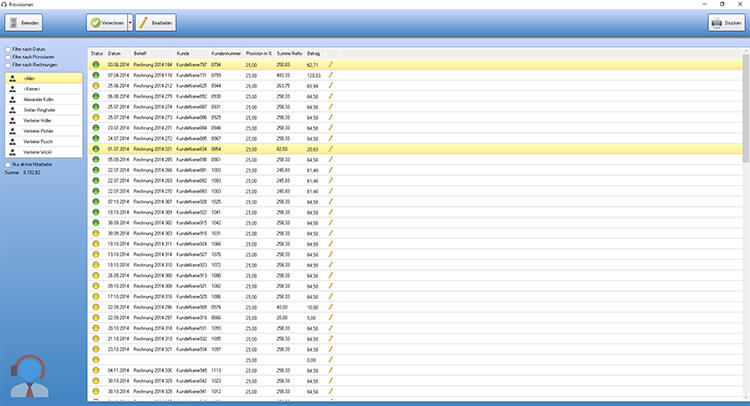Sort table by the Status column header
750x406 pixels.
(97, 54)
